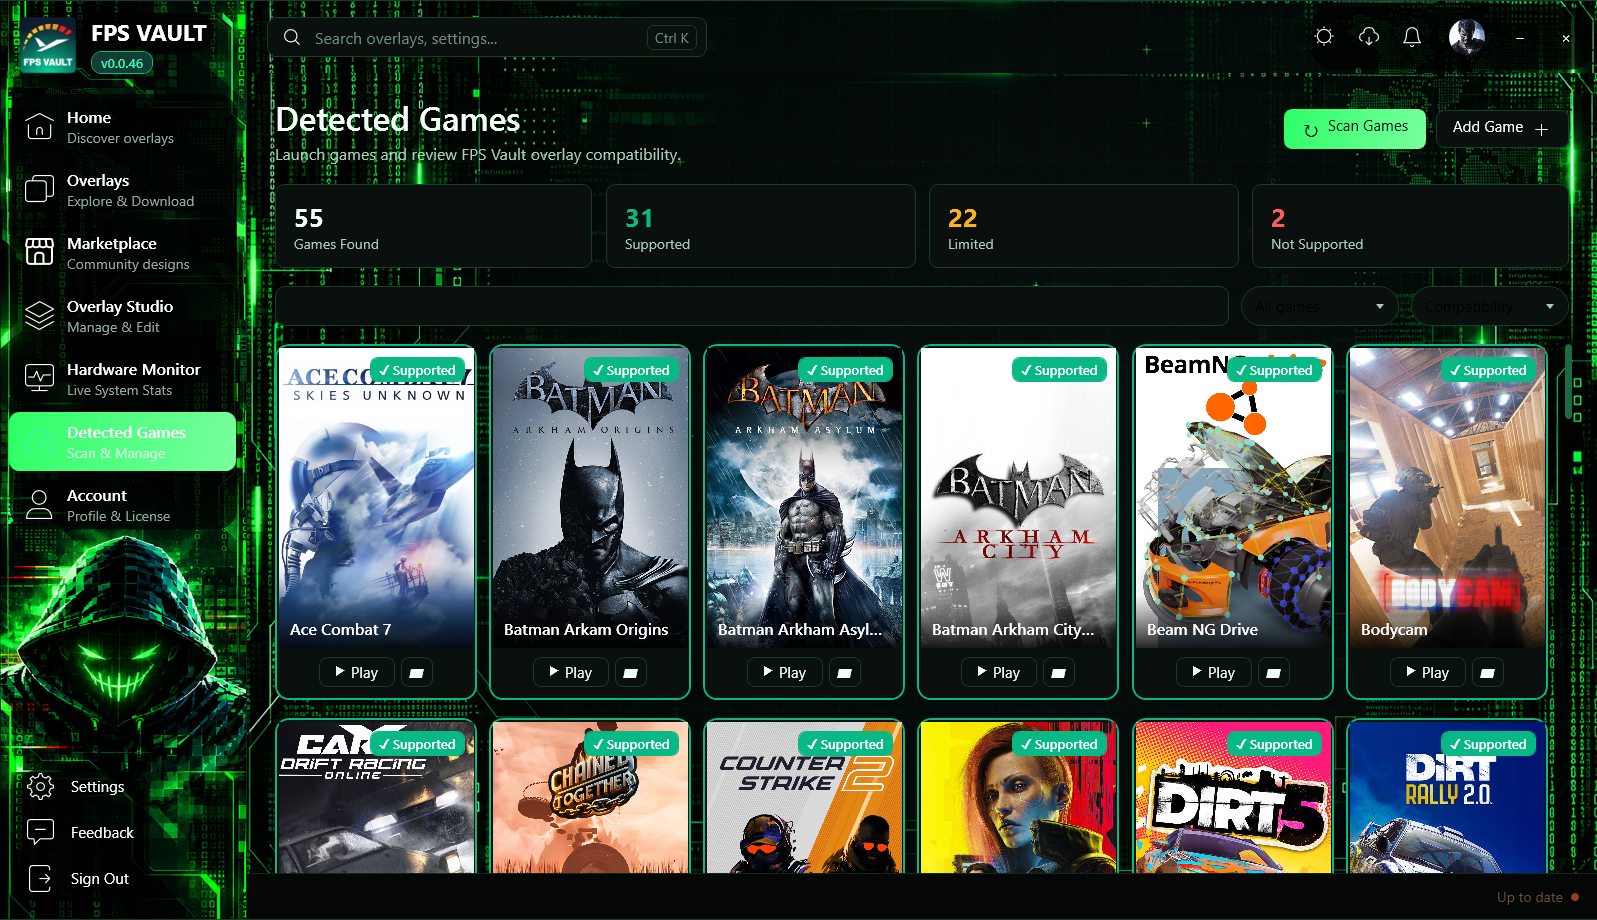Play Bodycam game
Image resolution: width=1597 pixels, height=920 pixels.
tap(1427, 673)
